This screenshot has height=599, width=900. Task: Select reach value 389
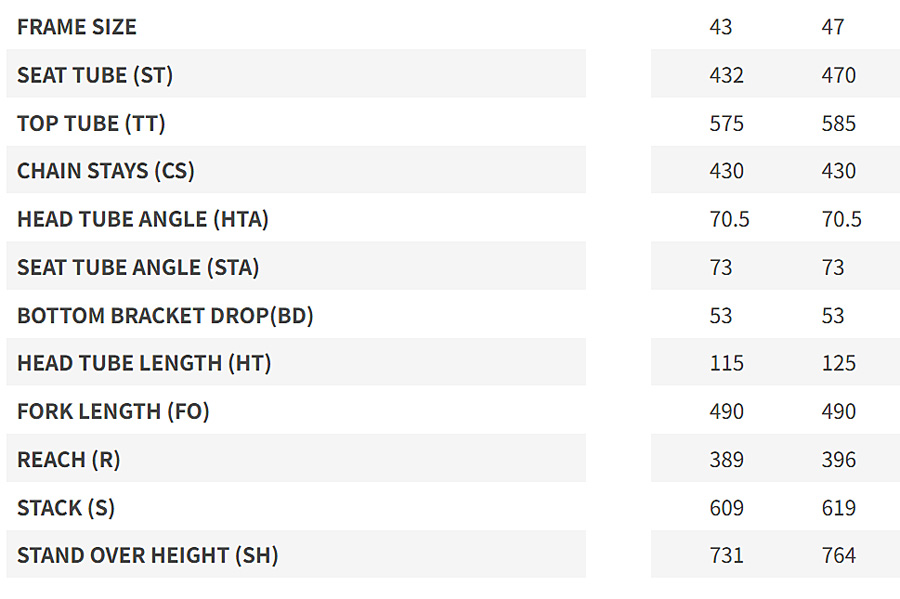pos(726,459)
